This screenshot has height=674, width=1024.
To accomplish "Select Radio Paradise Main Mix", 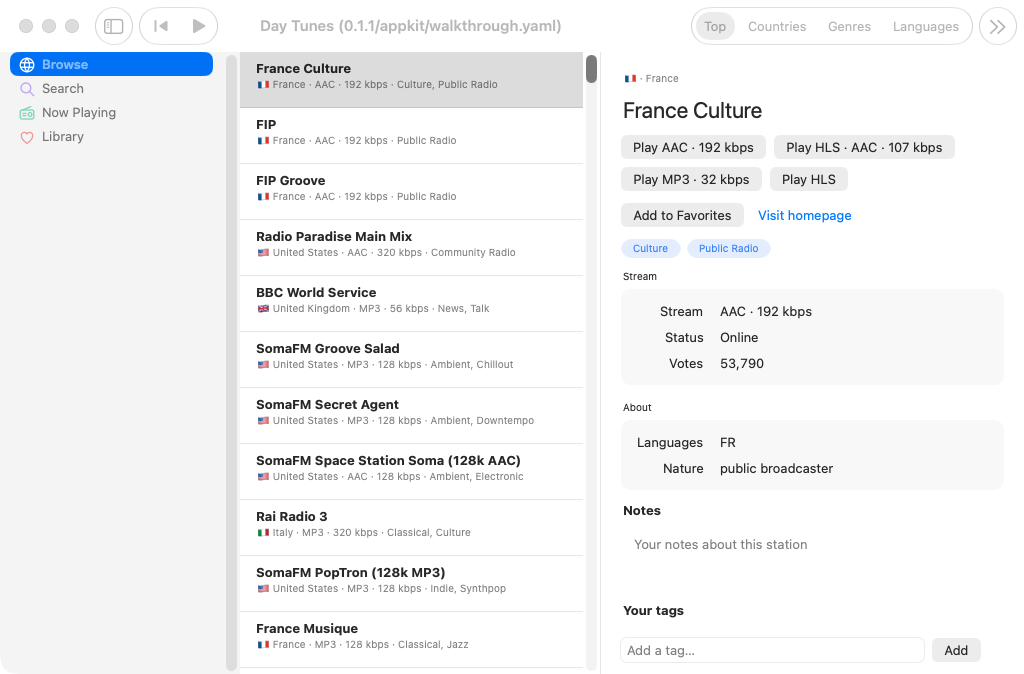I will 411,248.
